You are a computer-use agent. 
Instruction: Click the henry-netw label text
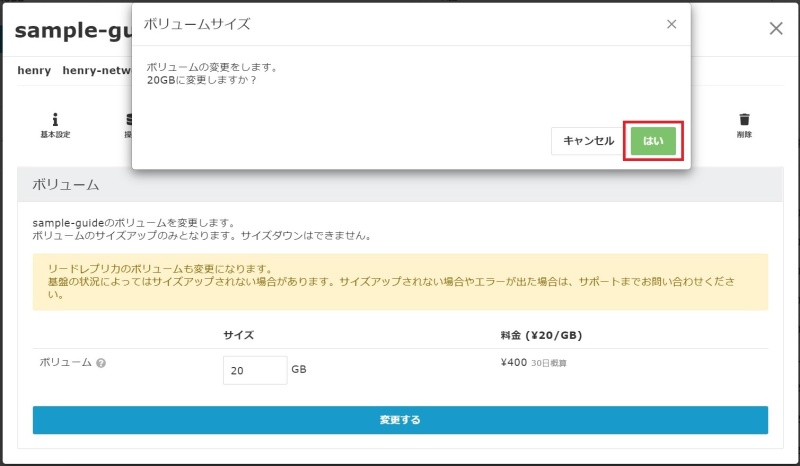coord(96,71)
